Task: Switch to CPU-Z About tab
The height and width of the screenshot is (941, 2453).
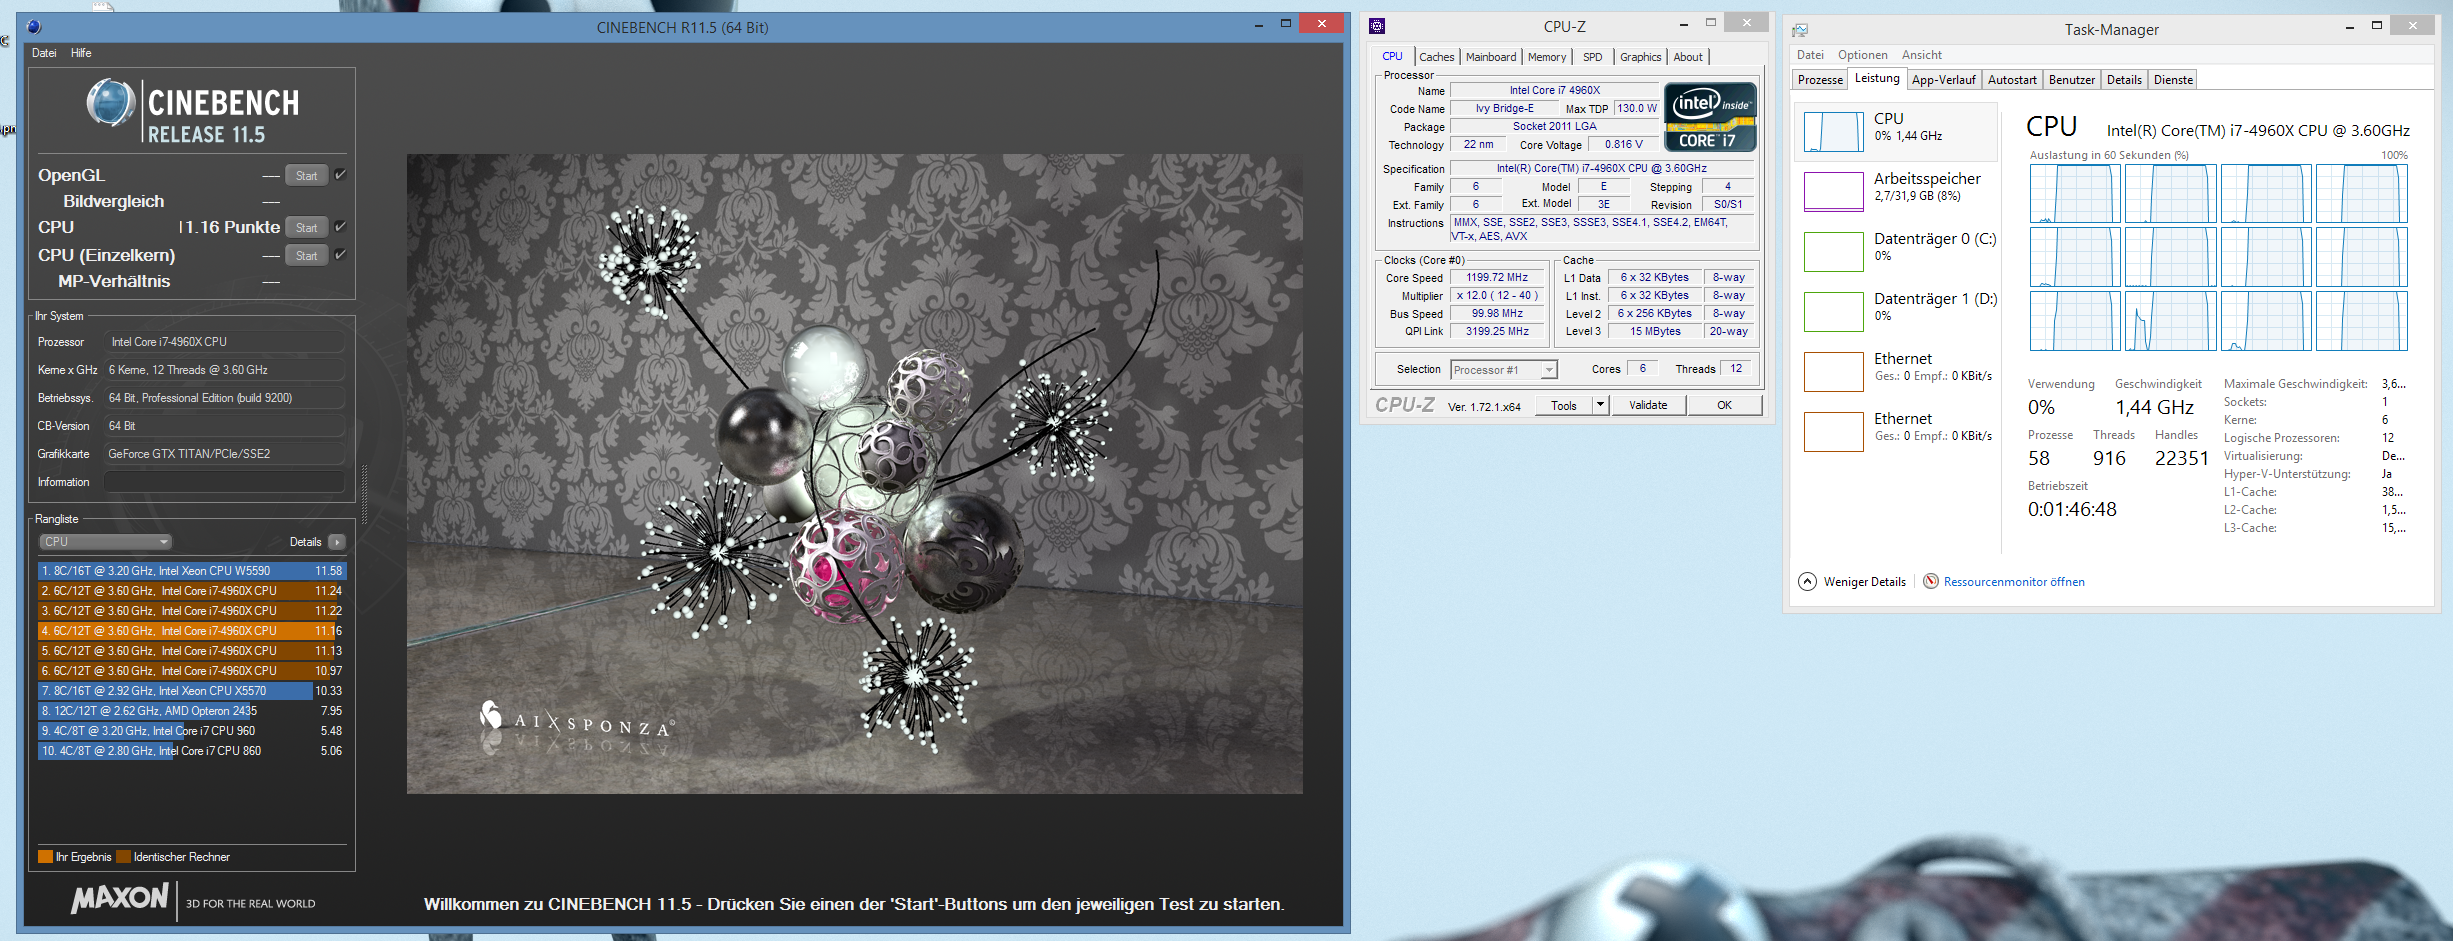Action: pyautogui.click(x=1688, y=57)
